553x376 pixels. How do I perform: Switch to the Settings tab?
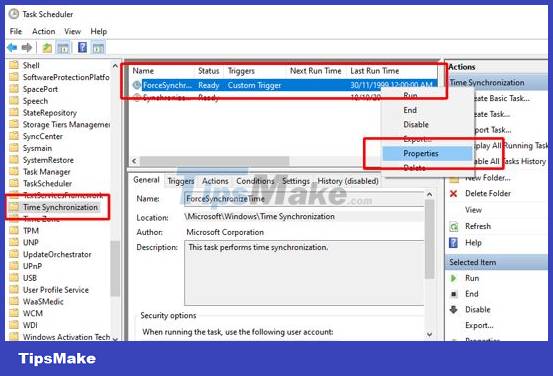point(296,181)
